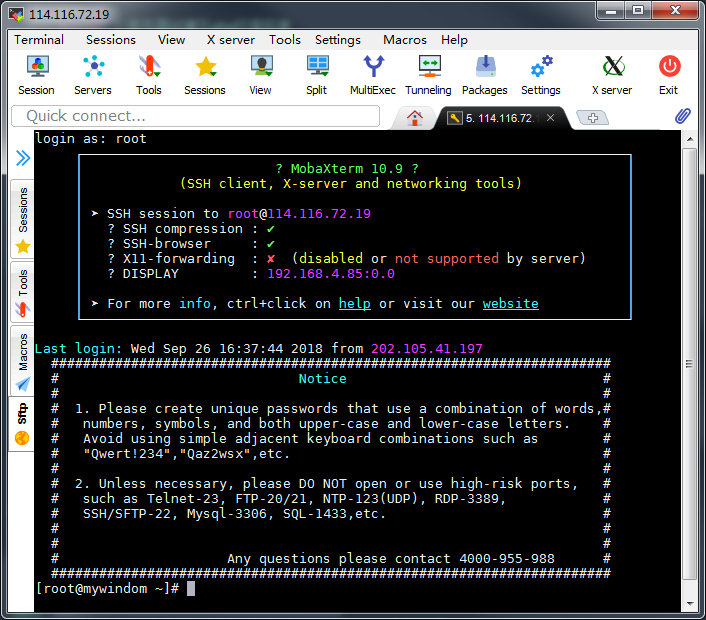Maximize the MobaXterm window
Viewport: 706px width, 620px height.
pos(638,11)
